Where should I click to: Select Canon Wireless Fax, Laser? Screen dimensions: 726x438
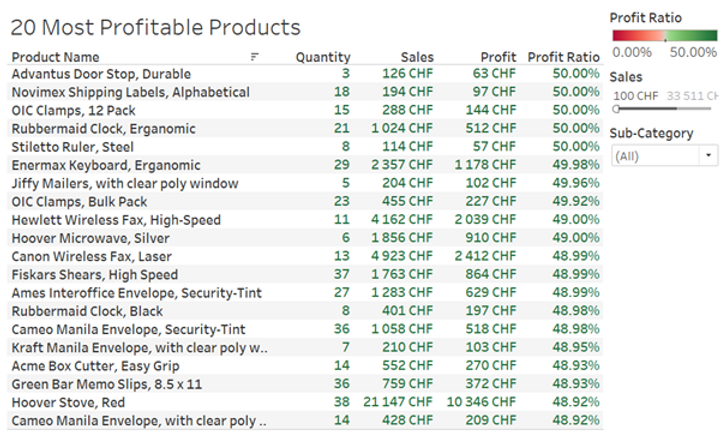click(91, 256)
